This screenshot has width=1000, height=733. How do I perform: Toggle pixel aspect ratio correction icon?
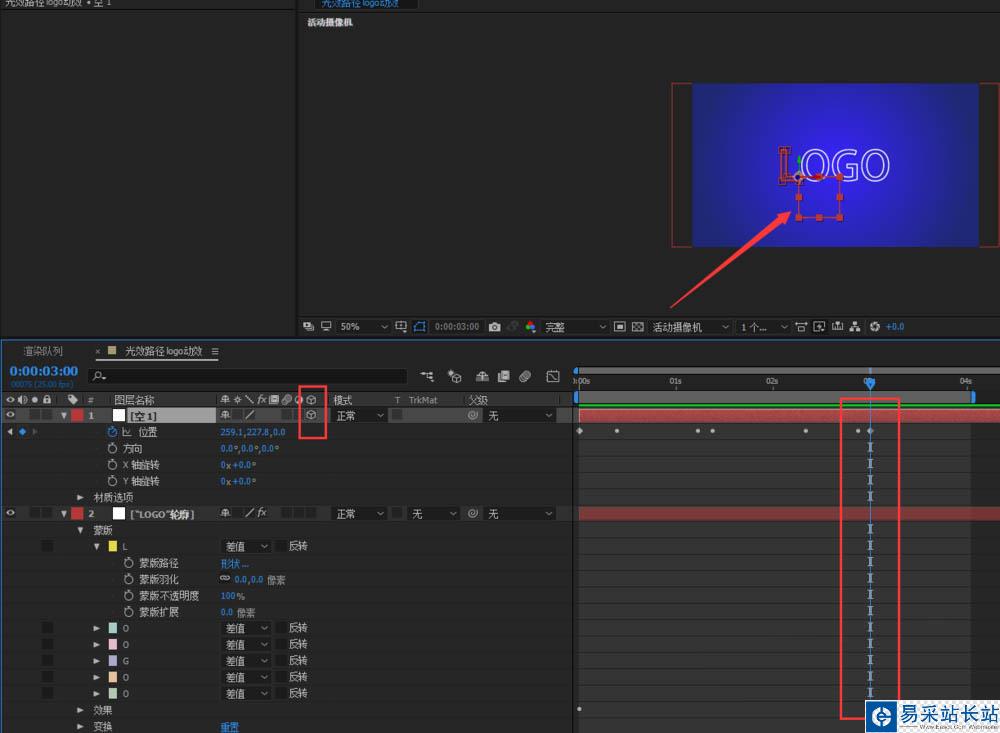(x=801, y=327)
